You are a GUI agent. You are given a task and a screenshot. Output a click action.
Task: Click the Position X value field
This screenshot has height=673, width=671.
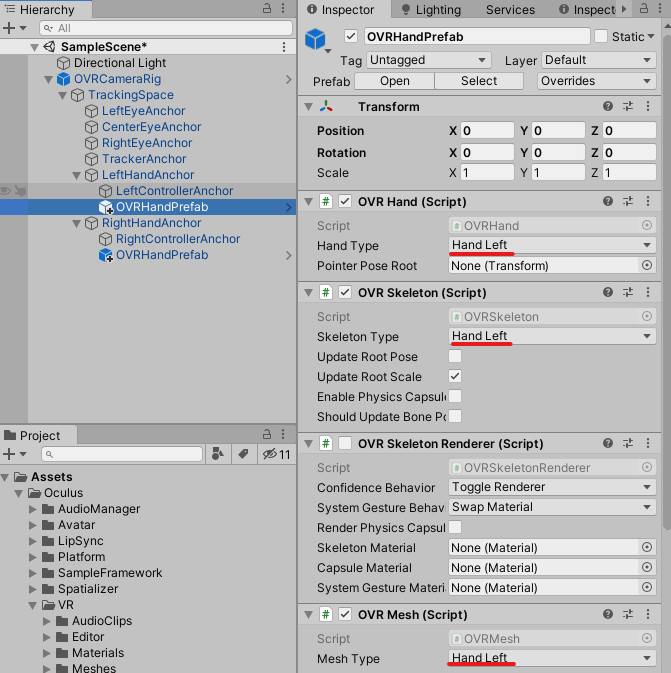coord(487,130)
